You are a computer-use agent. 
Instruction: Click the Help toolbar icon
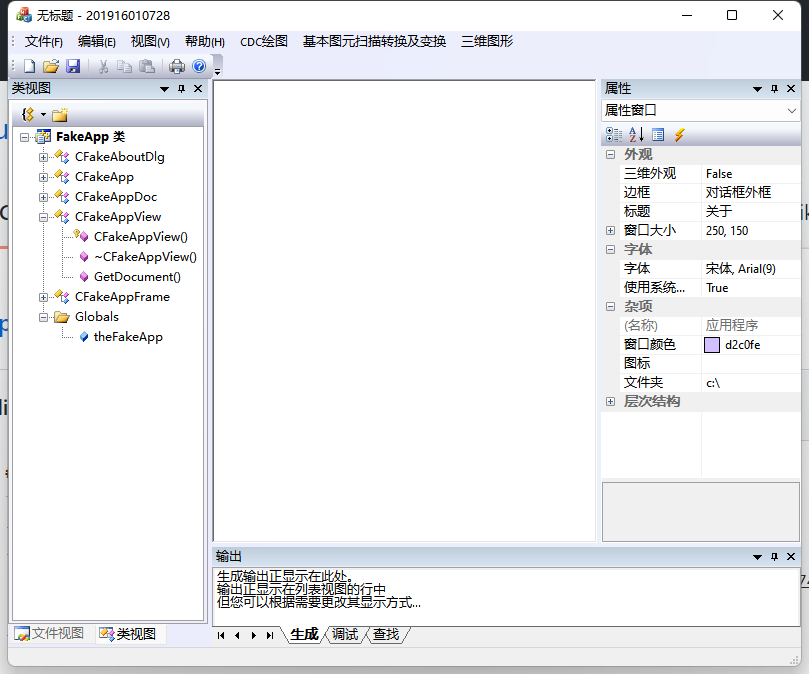pyautogui.click(x=200, y=64)
